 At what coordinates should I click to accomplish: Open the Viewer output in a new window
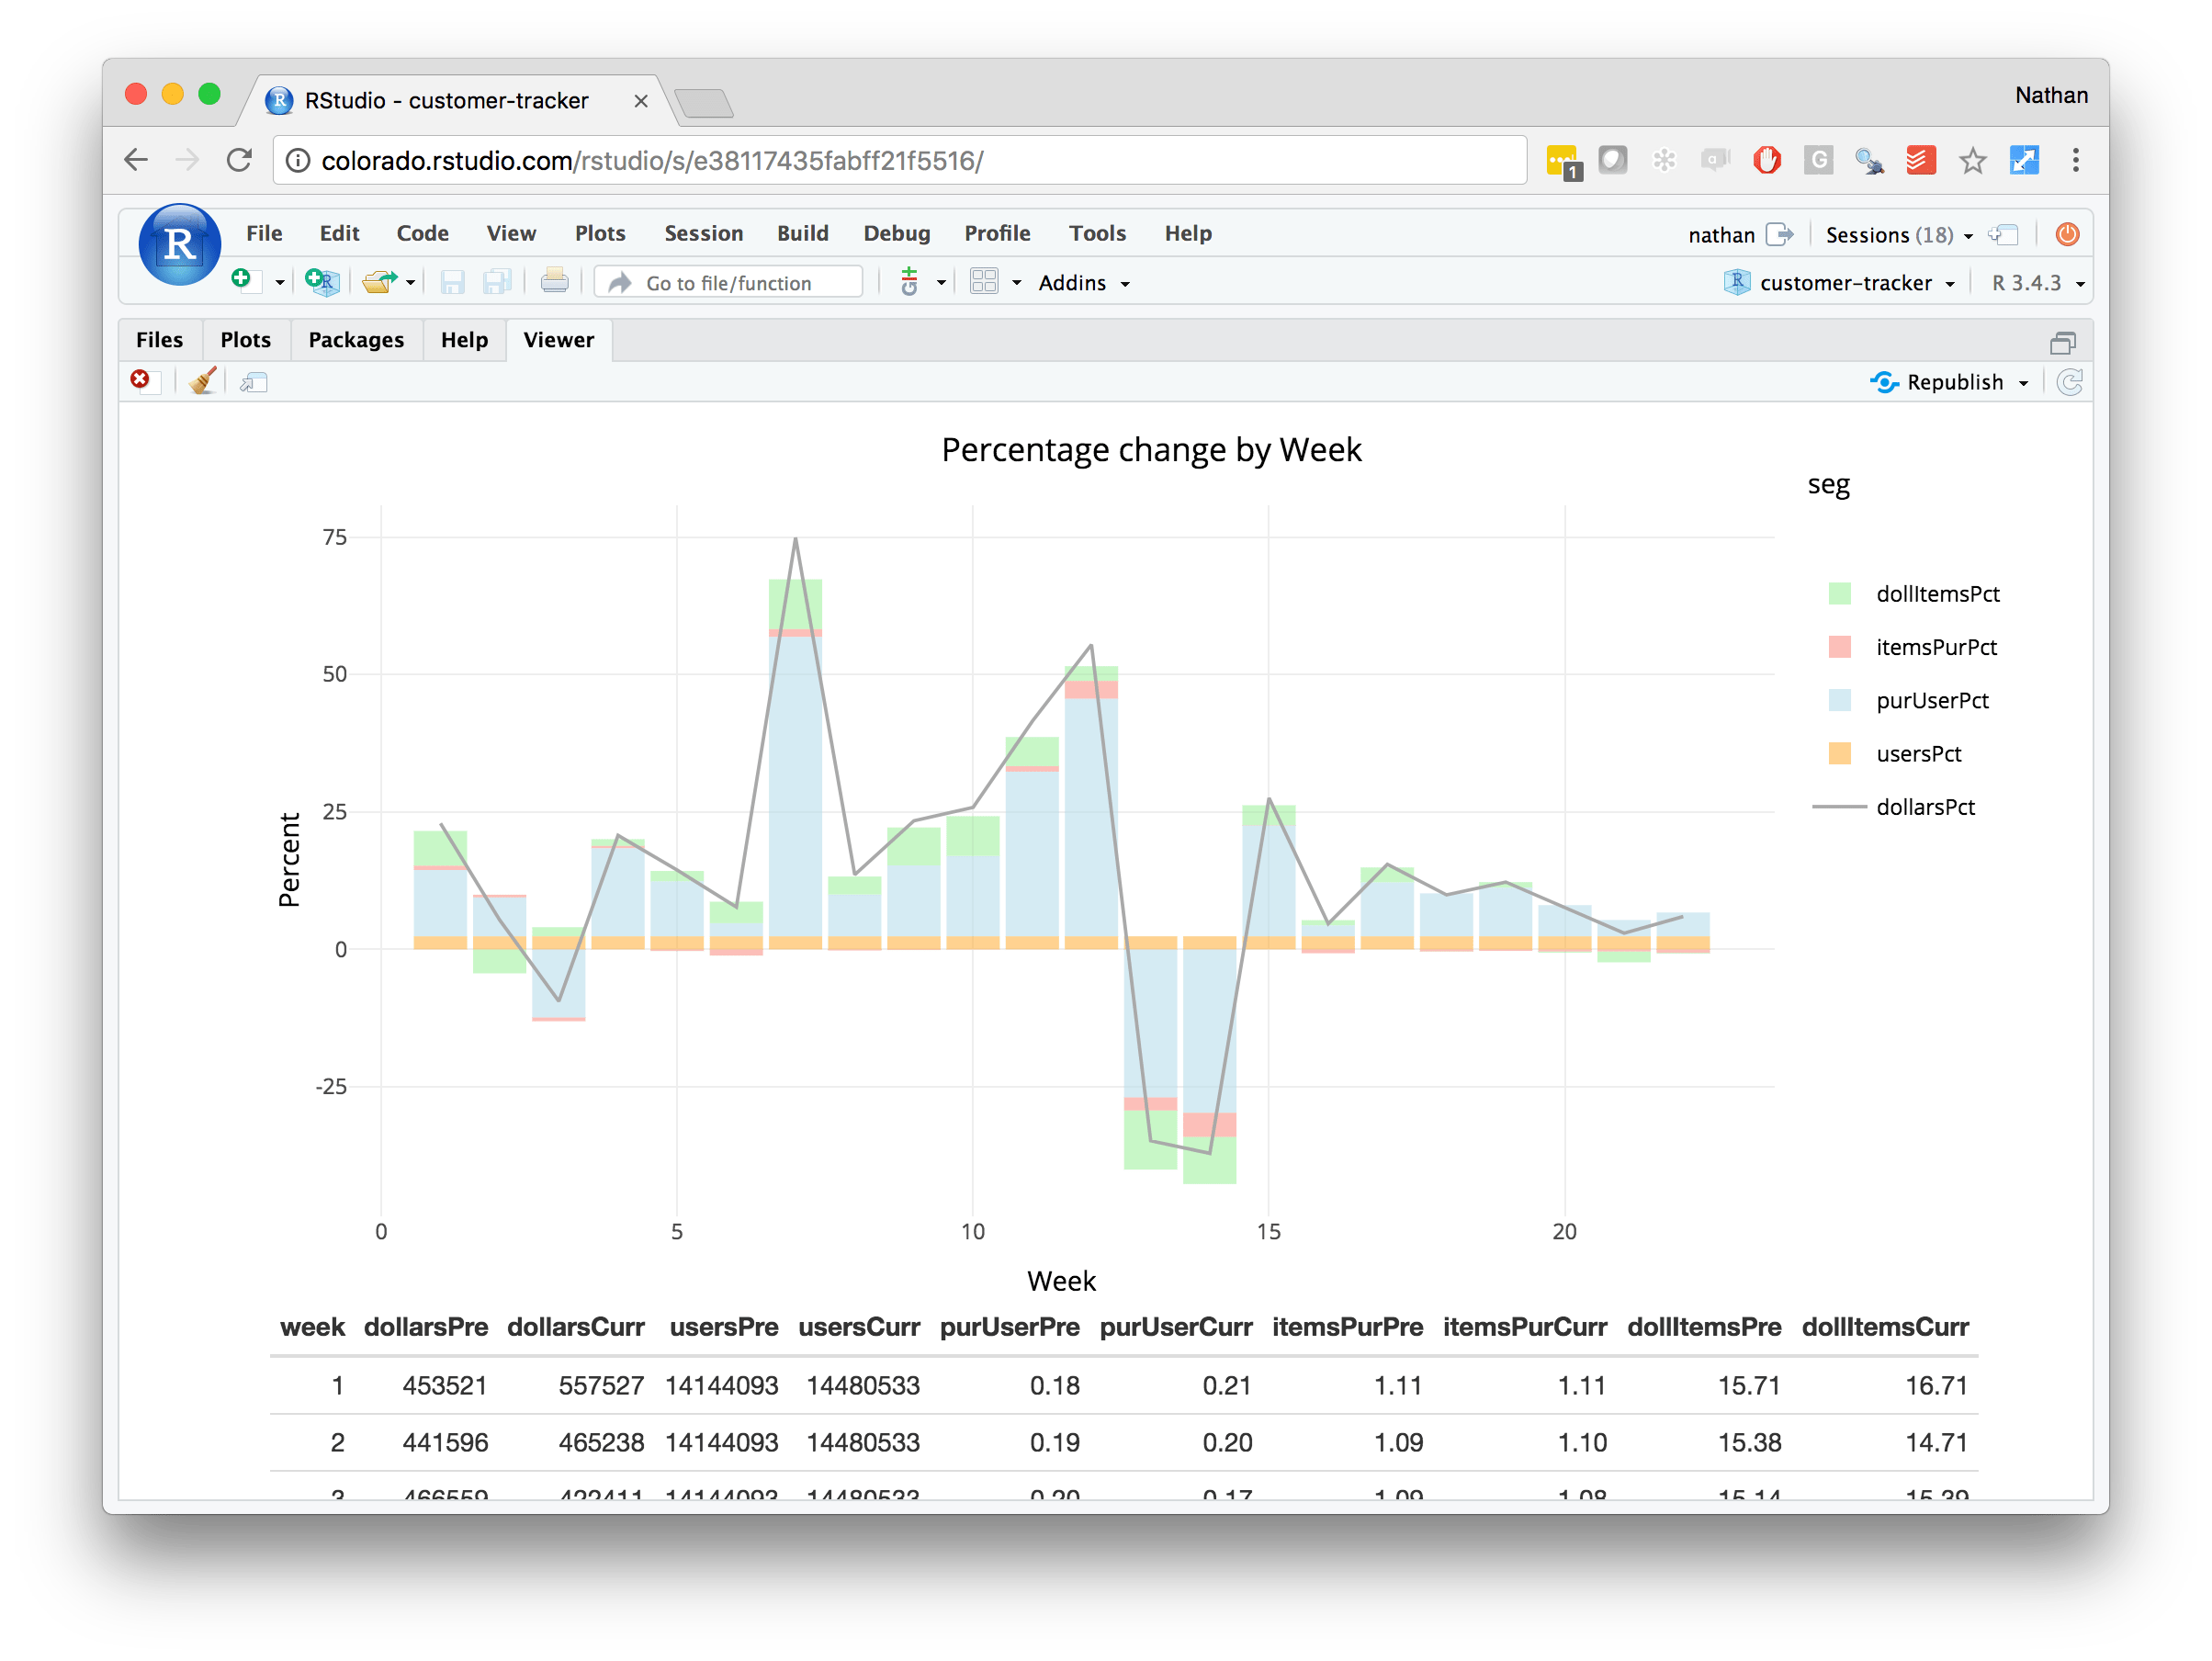254,381
